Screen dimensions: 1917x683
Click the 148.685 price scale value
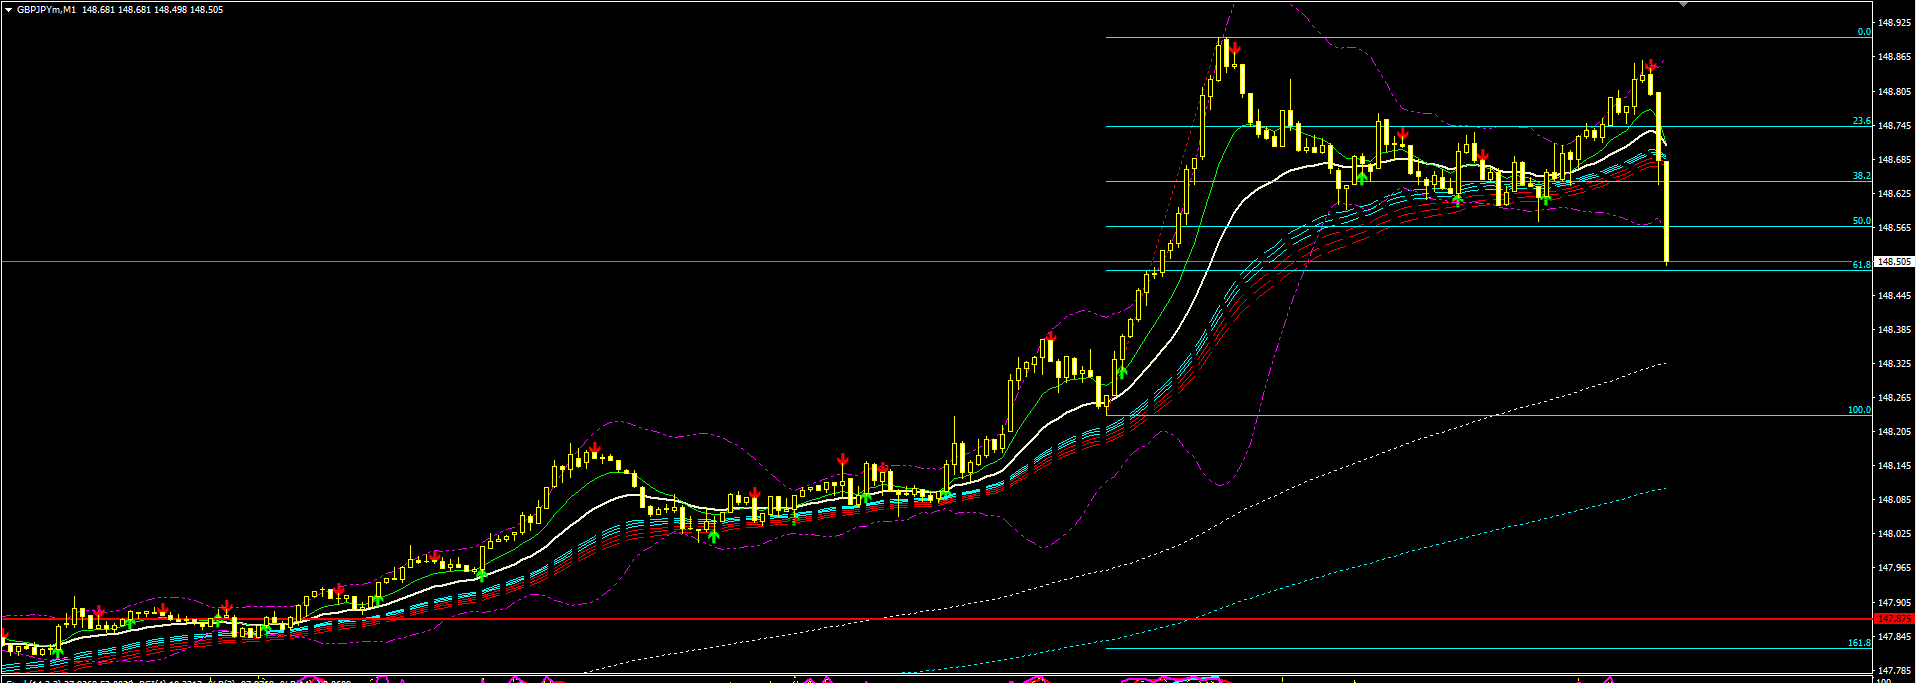[x=1894, y=160]
